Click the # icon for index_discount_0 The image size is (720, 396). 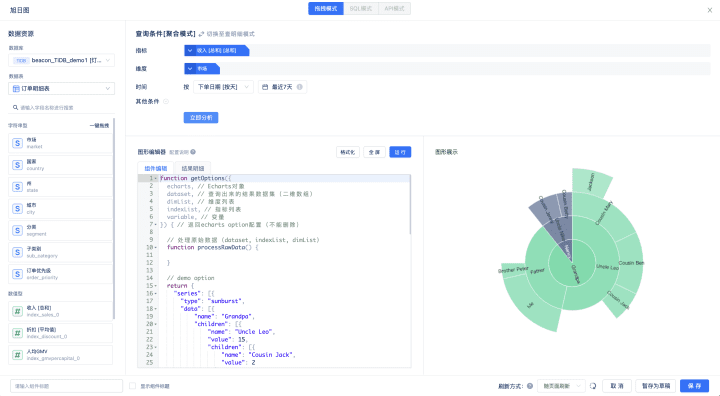pyautogui.click(x=17, y=333)
